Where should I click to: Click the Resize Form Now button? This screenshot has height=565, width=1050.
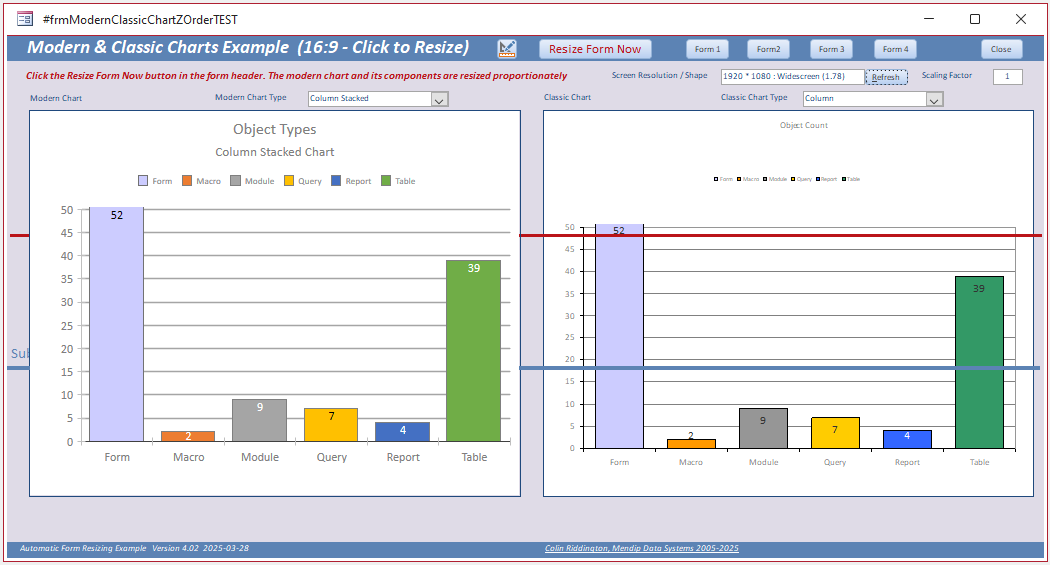coord(595,49)
